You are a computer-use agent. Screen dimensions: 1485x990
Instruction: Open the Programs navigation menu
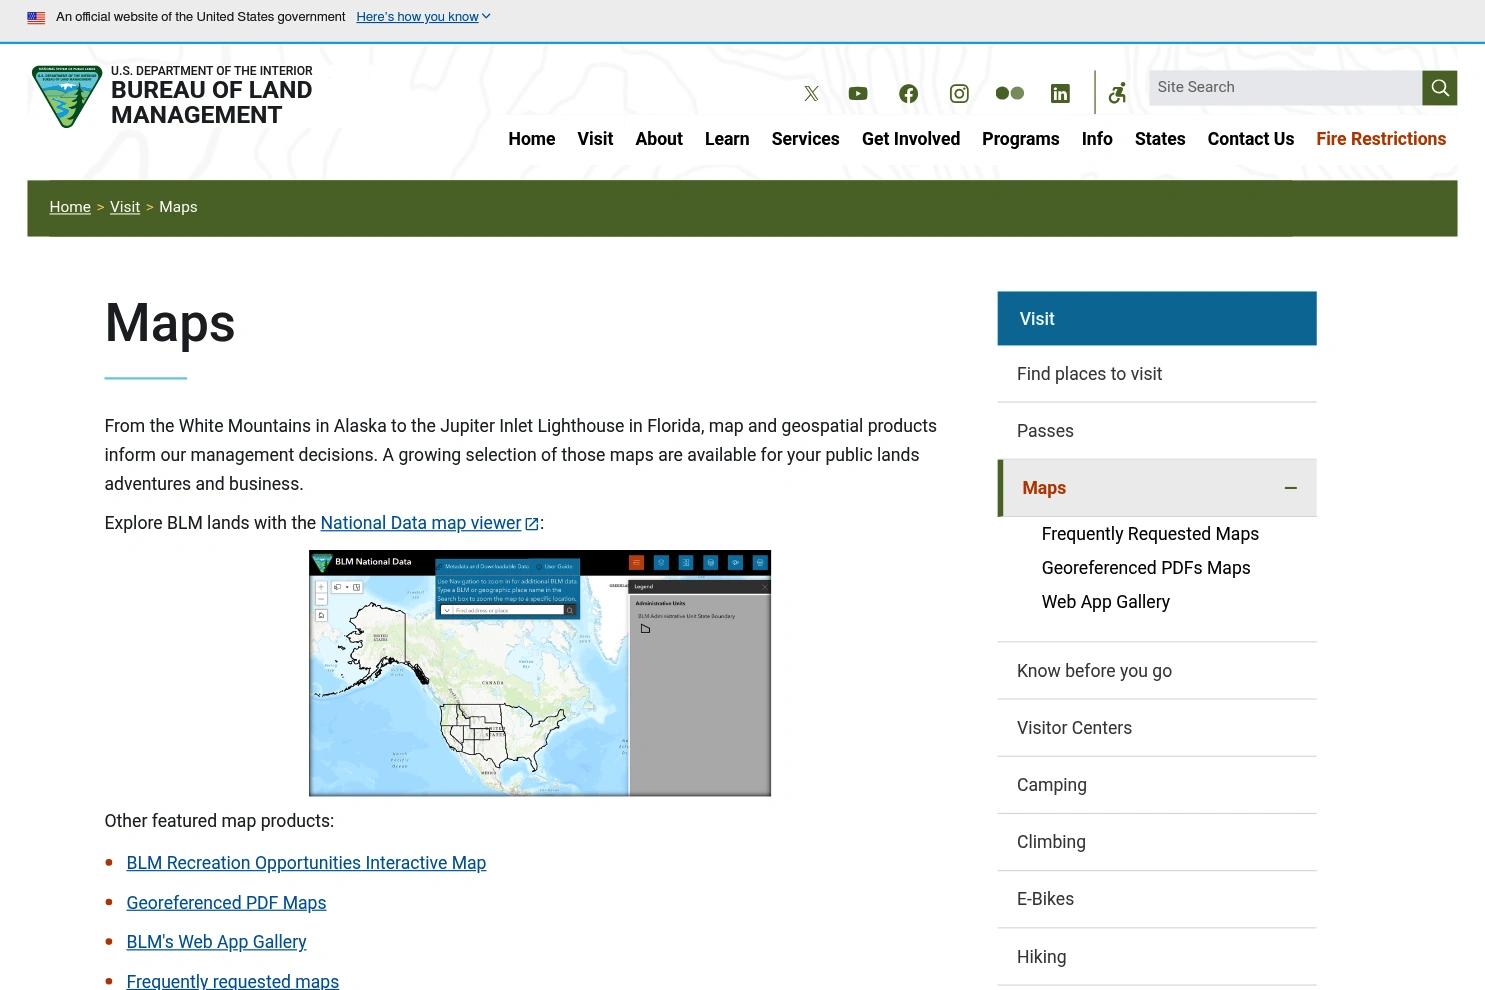pos(1020,139)
